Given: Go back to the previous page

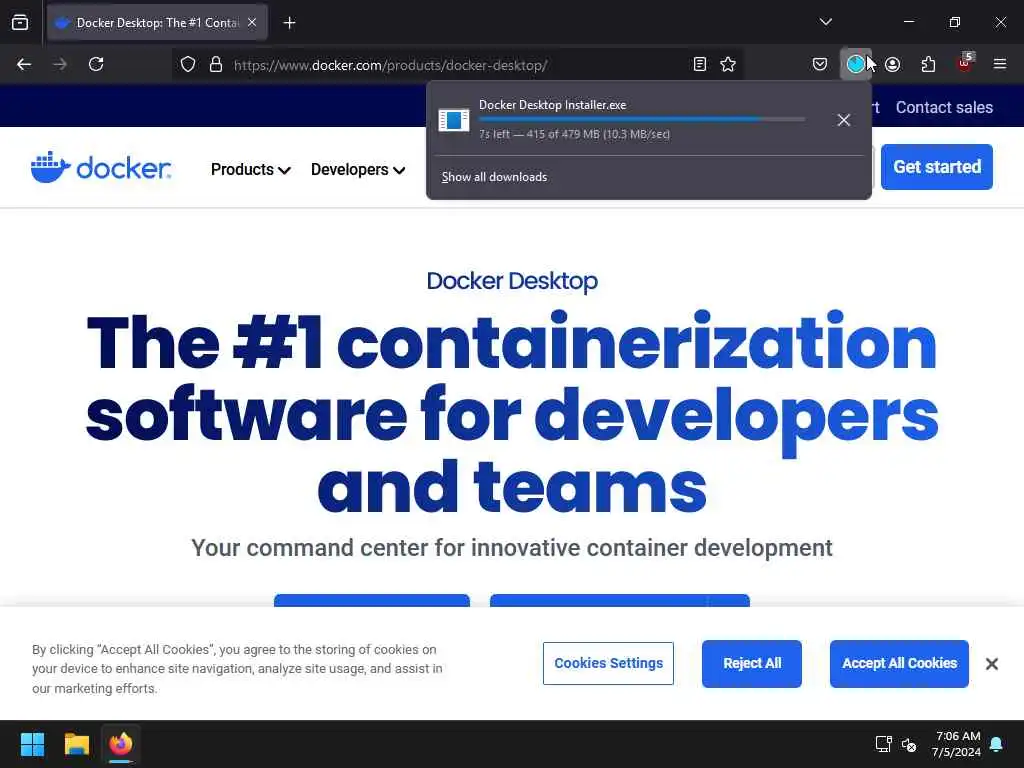Looking at the screenshot, I should point(24,64).
